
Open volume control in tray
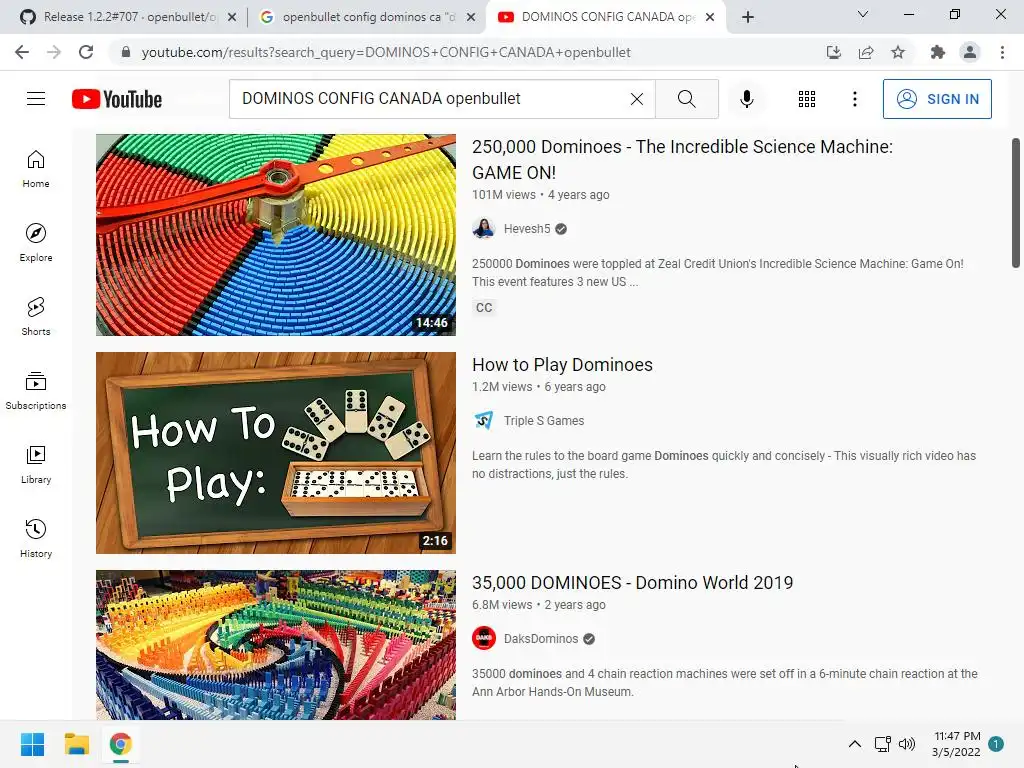click(x=906, y=744)
